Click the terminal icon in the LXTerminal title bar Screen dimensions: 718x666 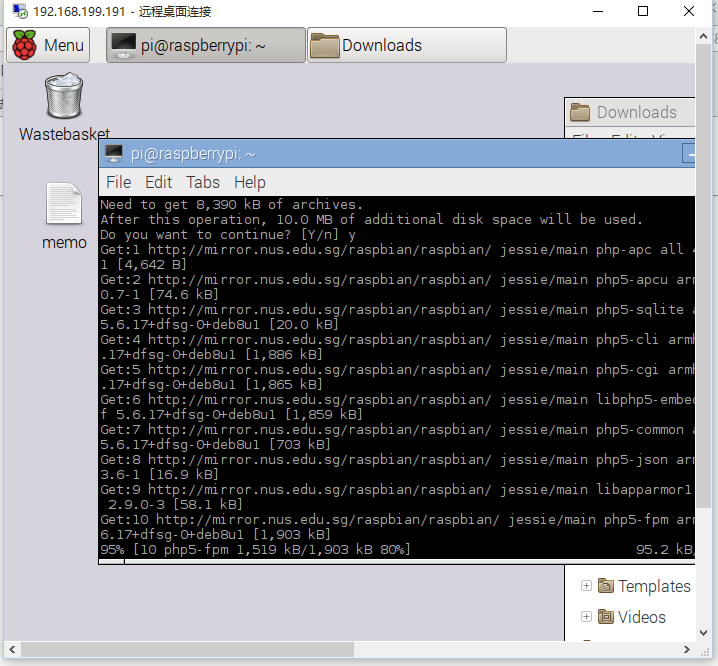coord(114,153)
